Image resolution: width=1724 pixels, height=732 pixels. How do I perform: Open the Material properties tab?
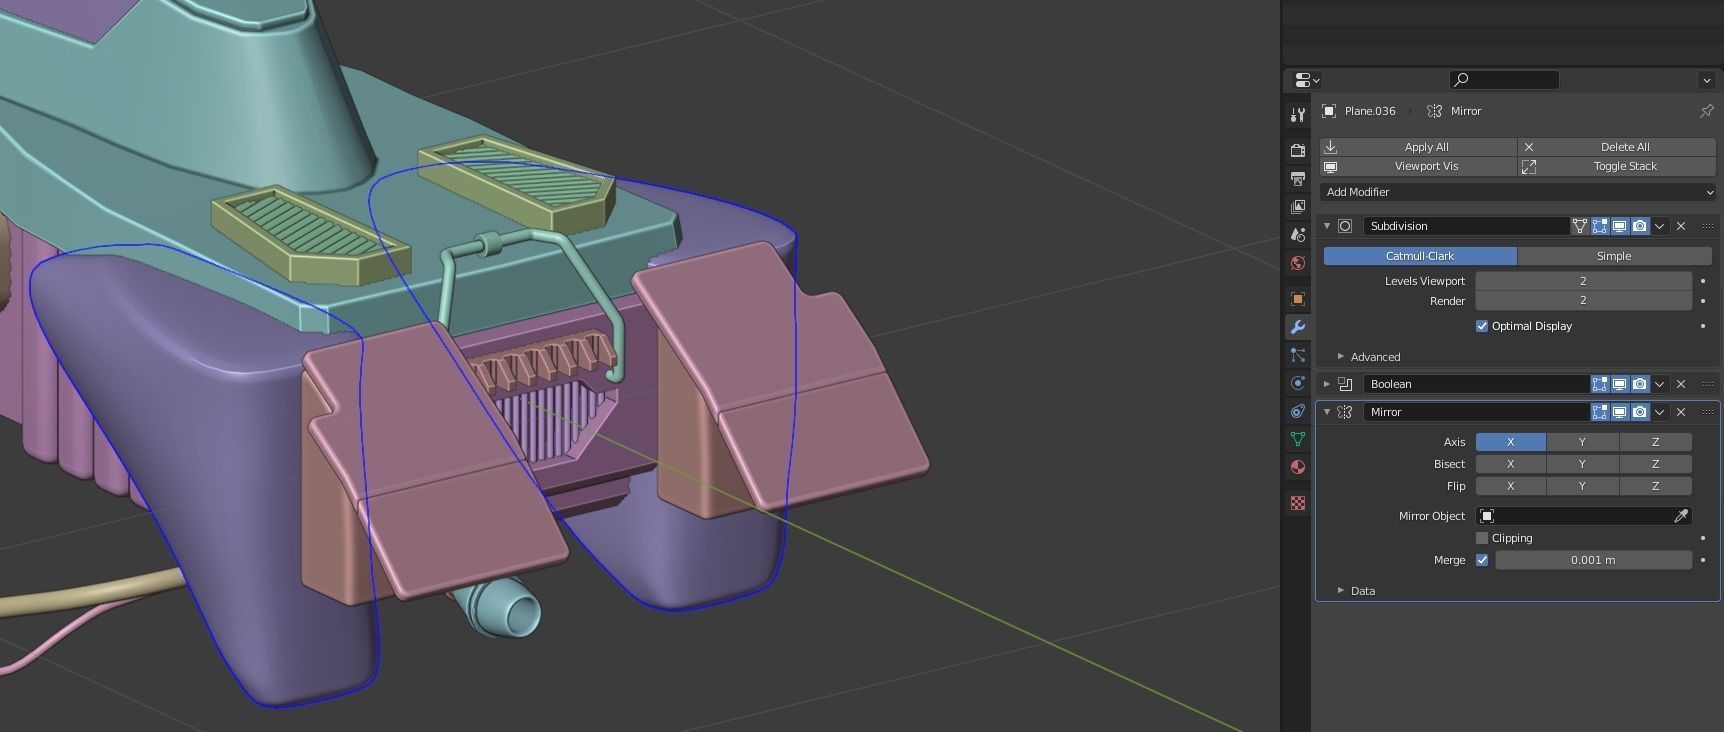pos(1297,467)
